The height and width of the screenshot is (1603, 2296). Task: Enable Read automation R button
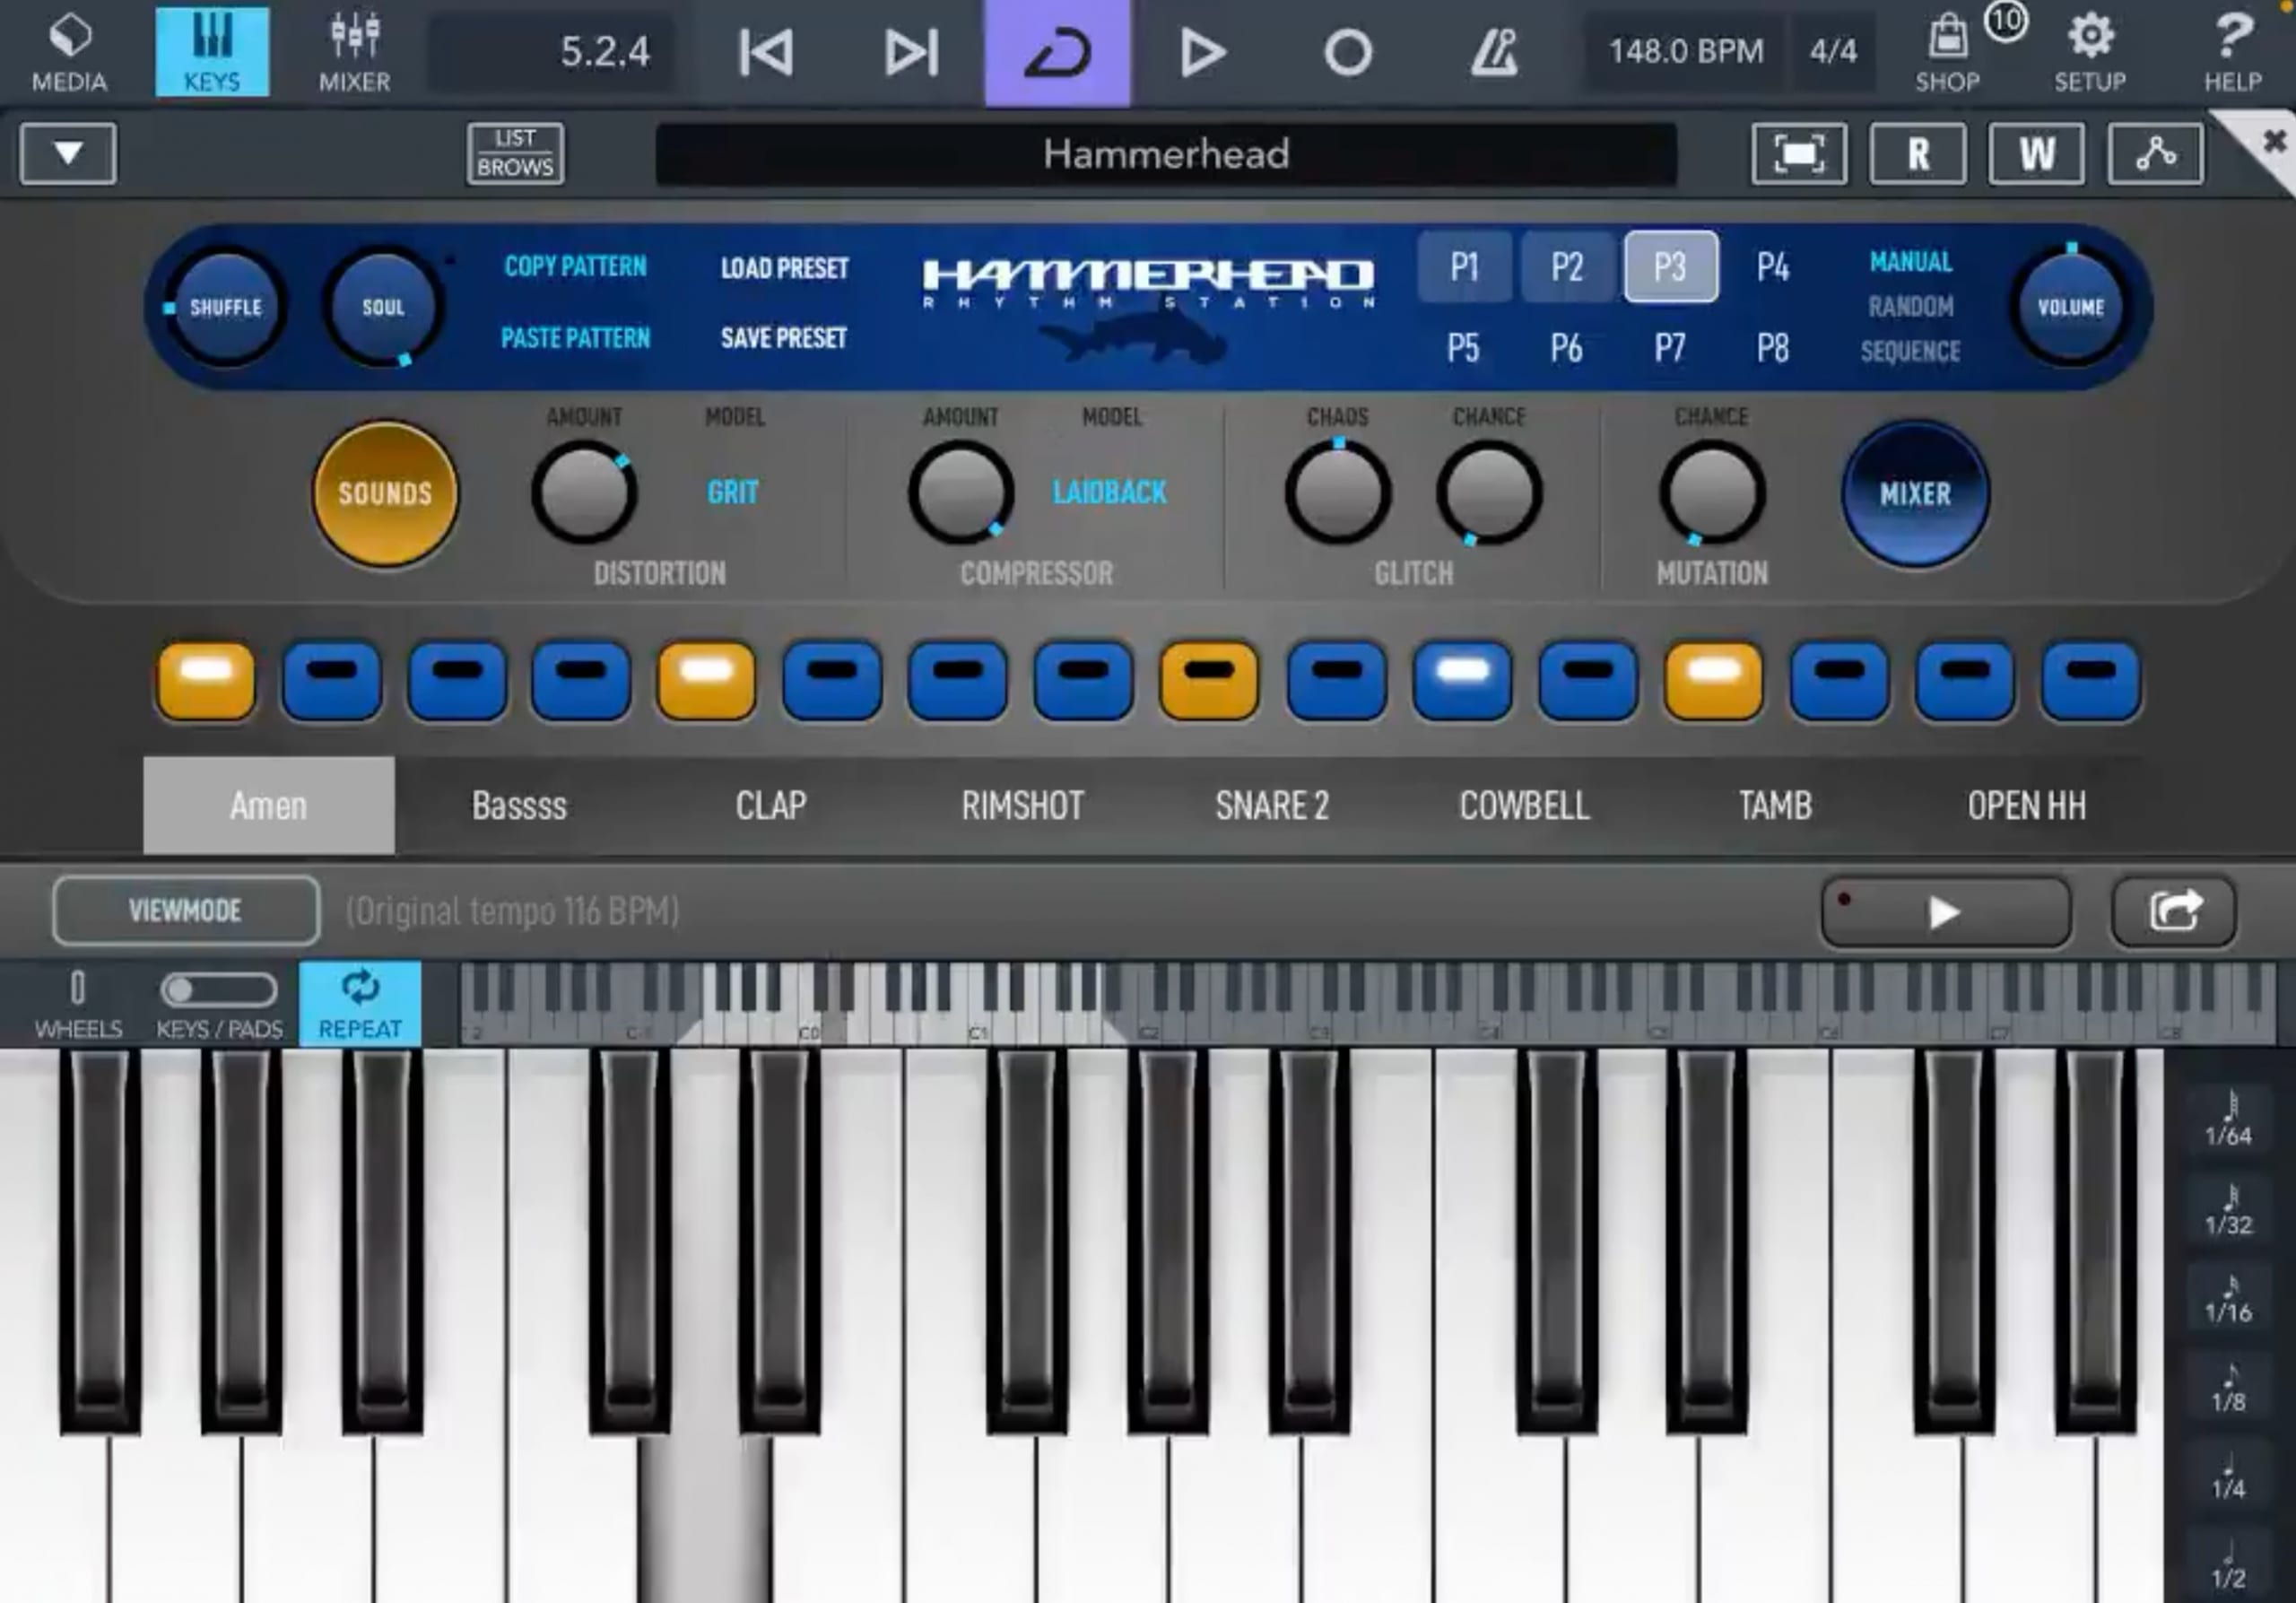point(1918,153)
